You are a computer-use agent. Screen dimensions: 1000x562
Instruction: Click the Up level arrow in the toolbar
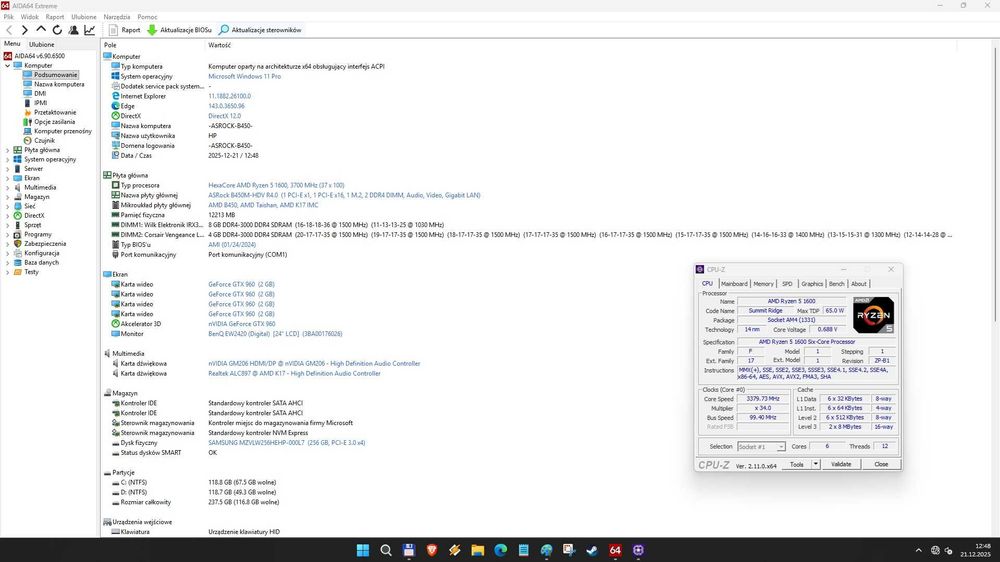click(41, 30)
